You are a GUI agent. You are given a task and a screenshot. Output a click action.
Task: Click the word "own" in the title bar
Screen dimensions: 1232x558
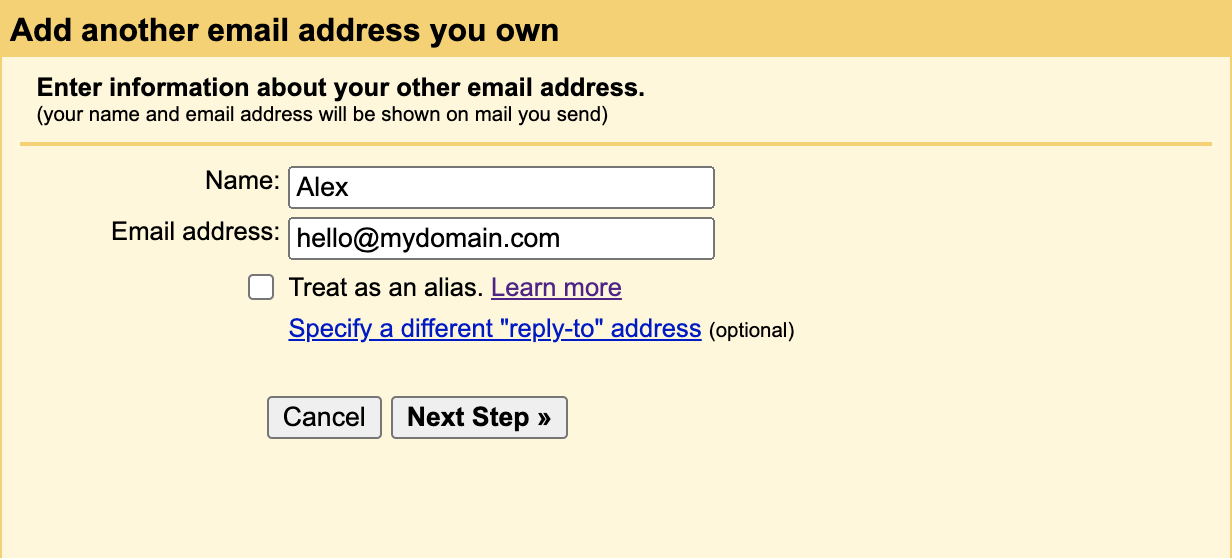pyautogui.click(x=526, y=30)
